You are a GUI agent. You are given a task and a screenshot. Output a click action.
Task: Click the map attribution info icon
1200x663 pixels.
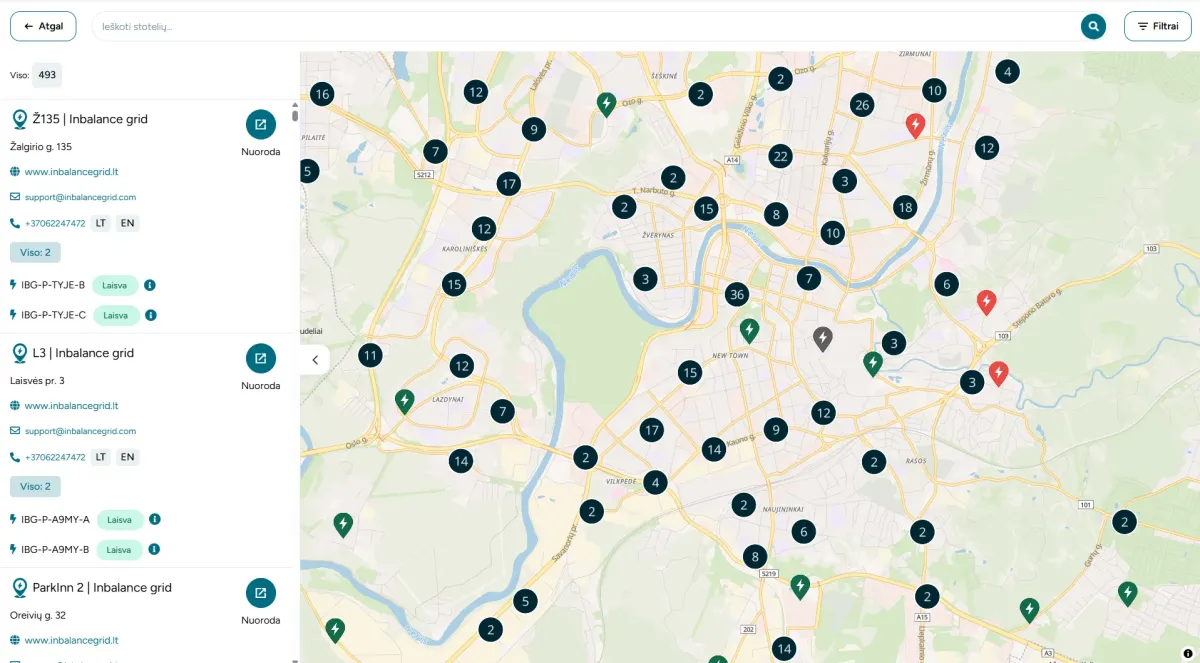(x=1187, y=653)
